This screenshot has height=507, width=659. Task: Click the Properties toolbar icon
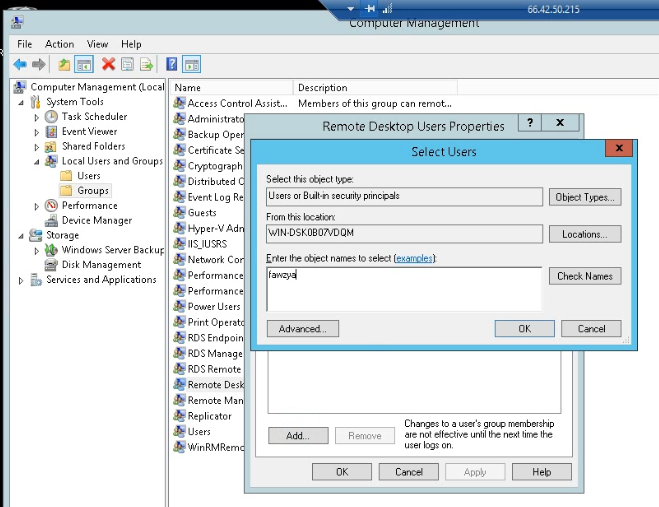click(127, 64)
